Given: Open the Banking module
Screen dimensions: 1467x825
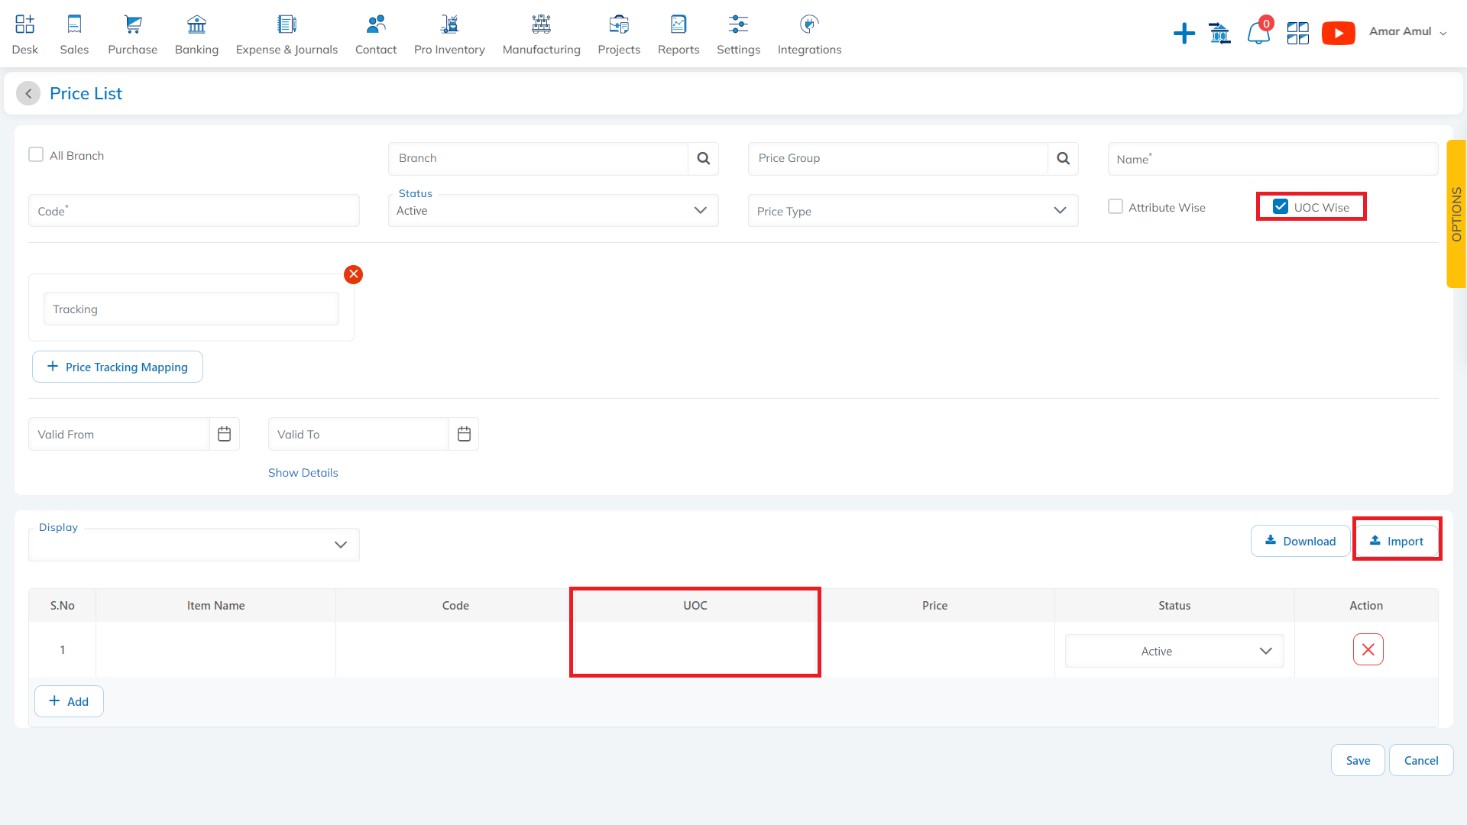Looking at the screenshot, I should [x=197, y=35].
